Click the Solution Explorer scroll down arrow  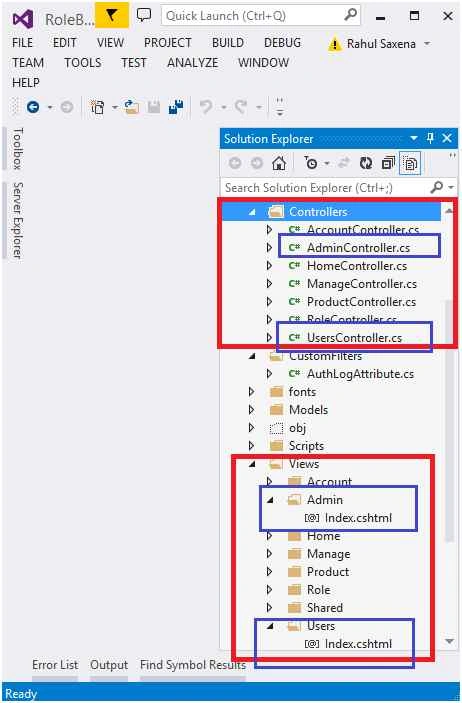(x=449, y=641)
